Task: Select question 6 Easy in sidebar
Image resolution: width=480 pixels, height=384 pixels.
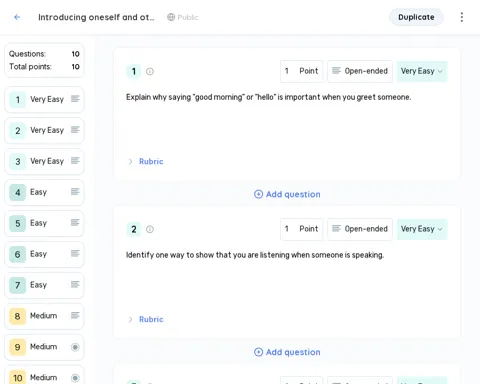Action: 44,254
